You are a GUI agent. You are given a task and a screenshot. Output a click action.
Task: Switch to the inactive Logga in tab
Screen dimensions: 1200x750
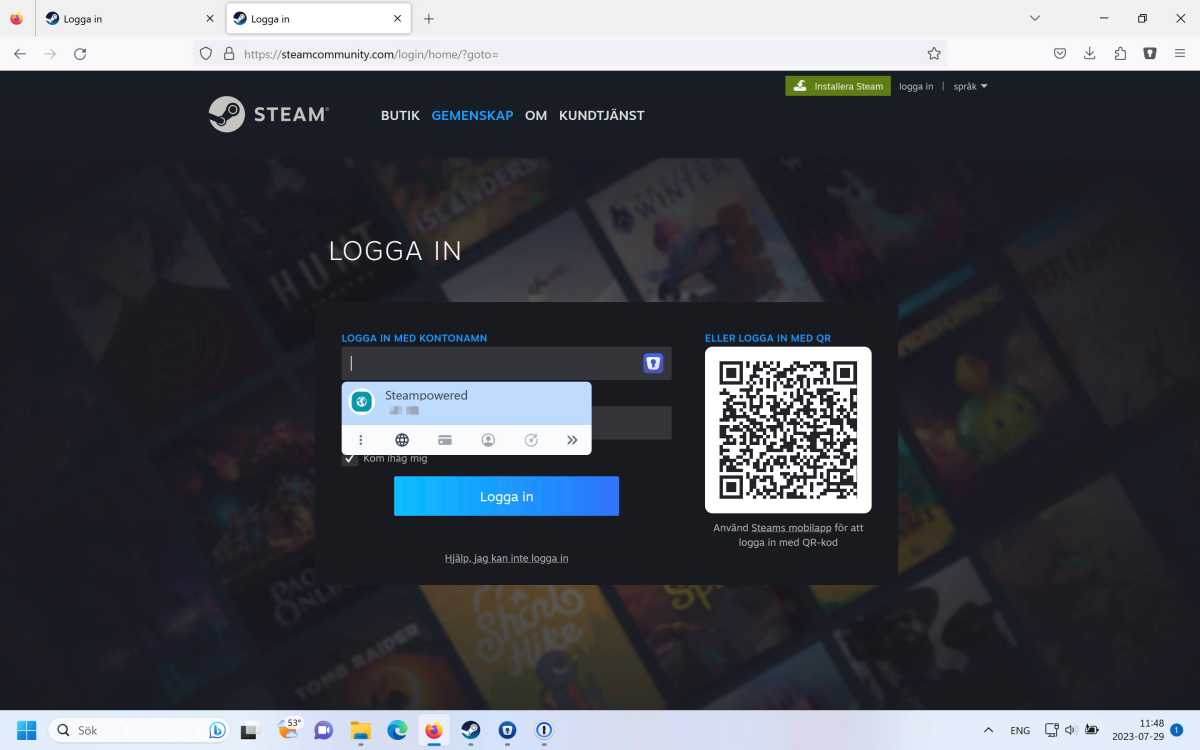tap(130, 18)
